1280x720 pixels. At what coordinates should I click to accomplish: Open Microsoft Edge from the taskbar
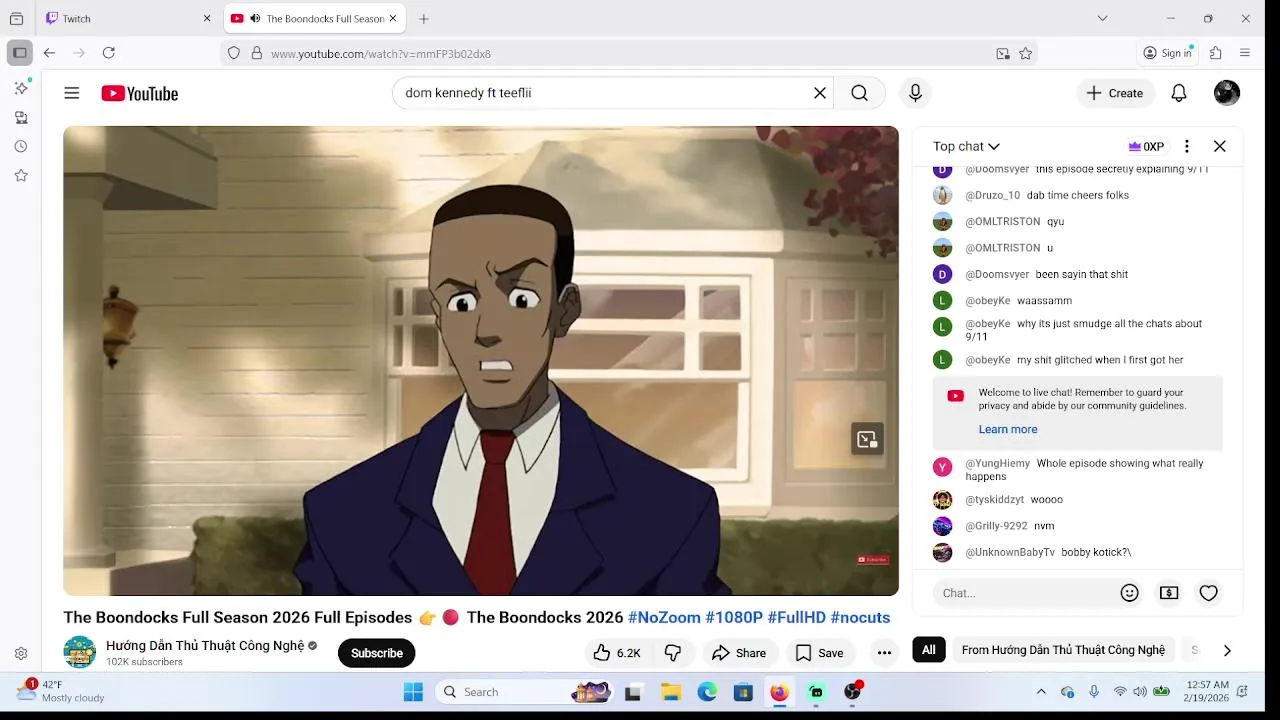click(x=707, y=692)
